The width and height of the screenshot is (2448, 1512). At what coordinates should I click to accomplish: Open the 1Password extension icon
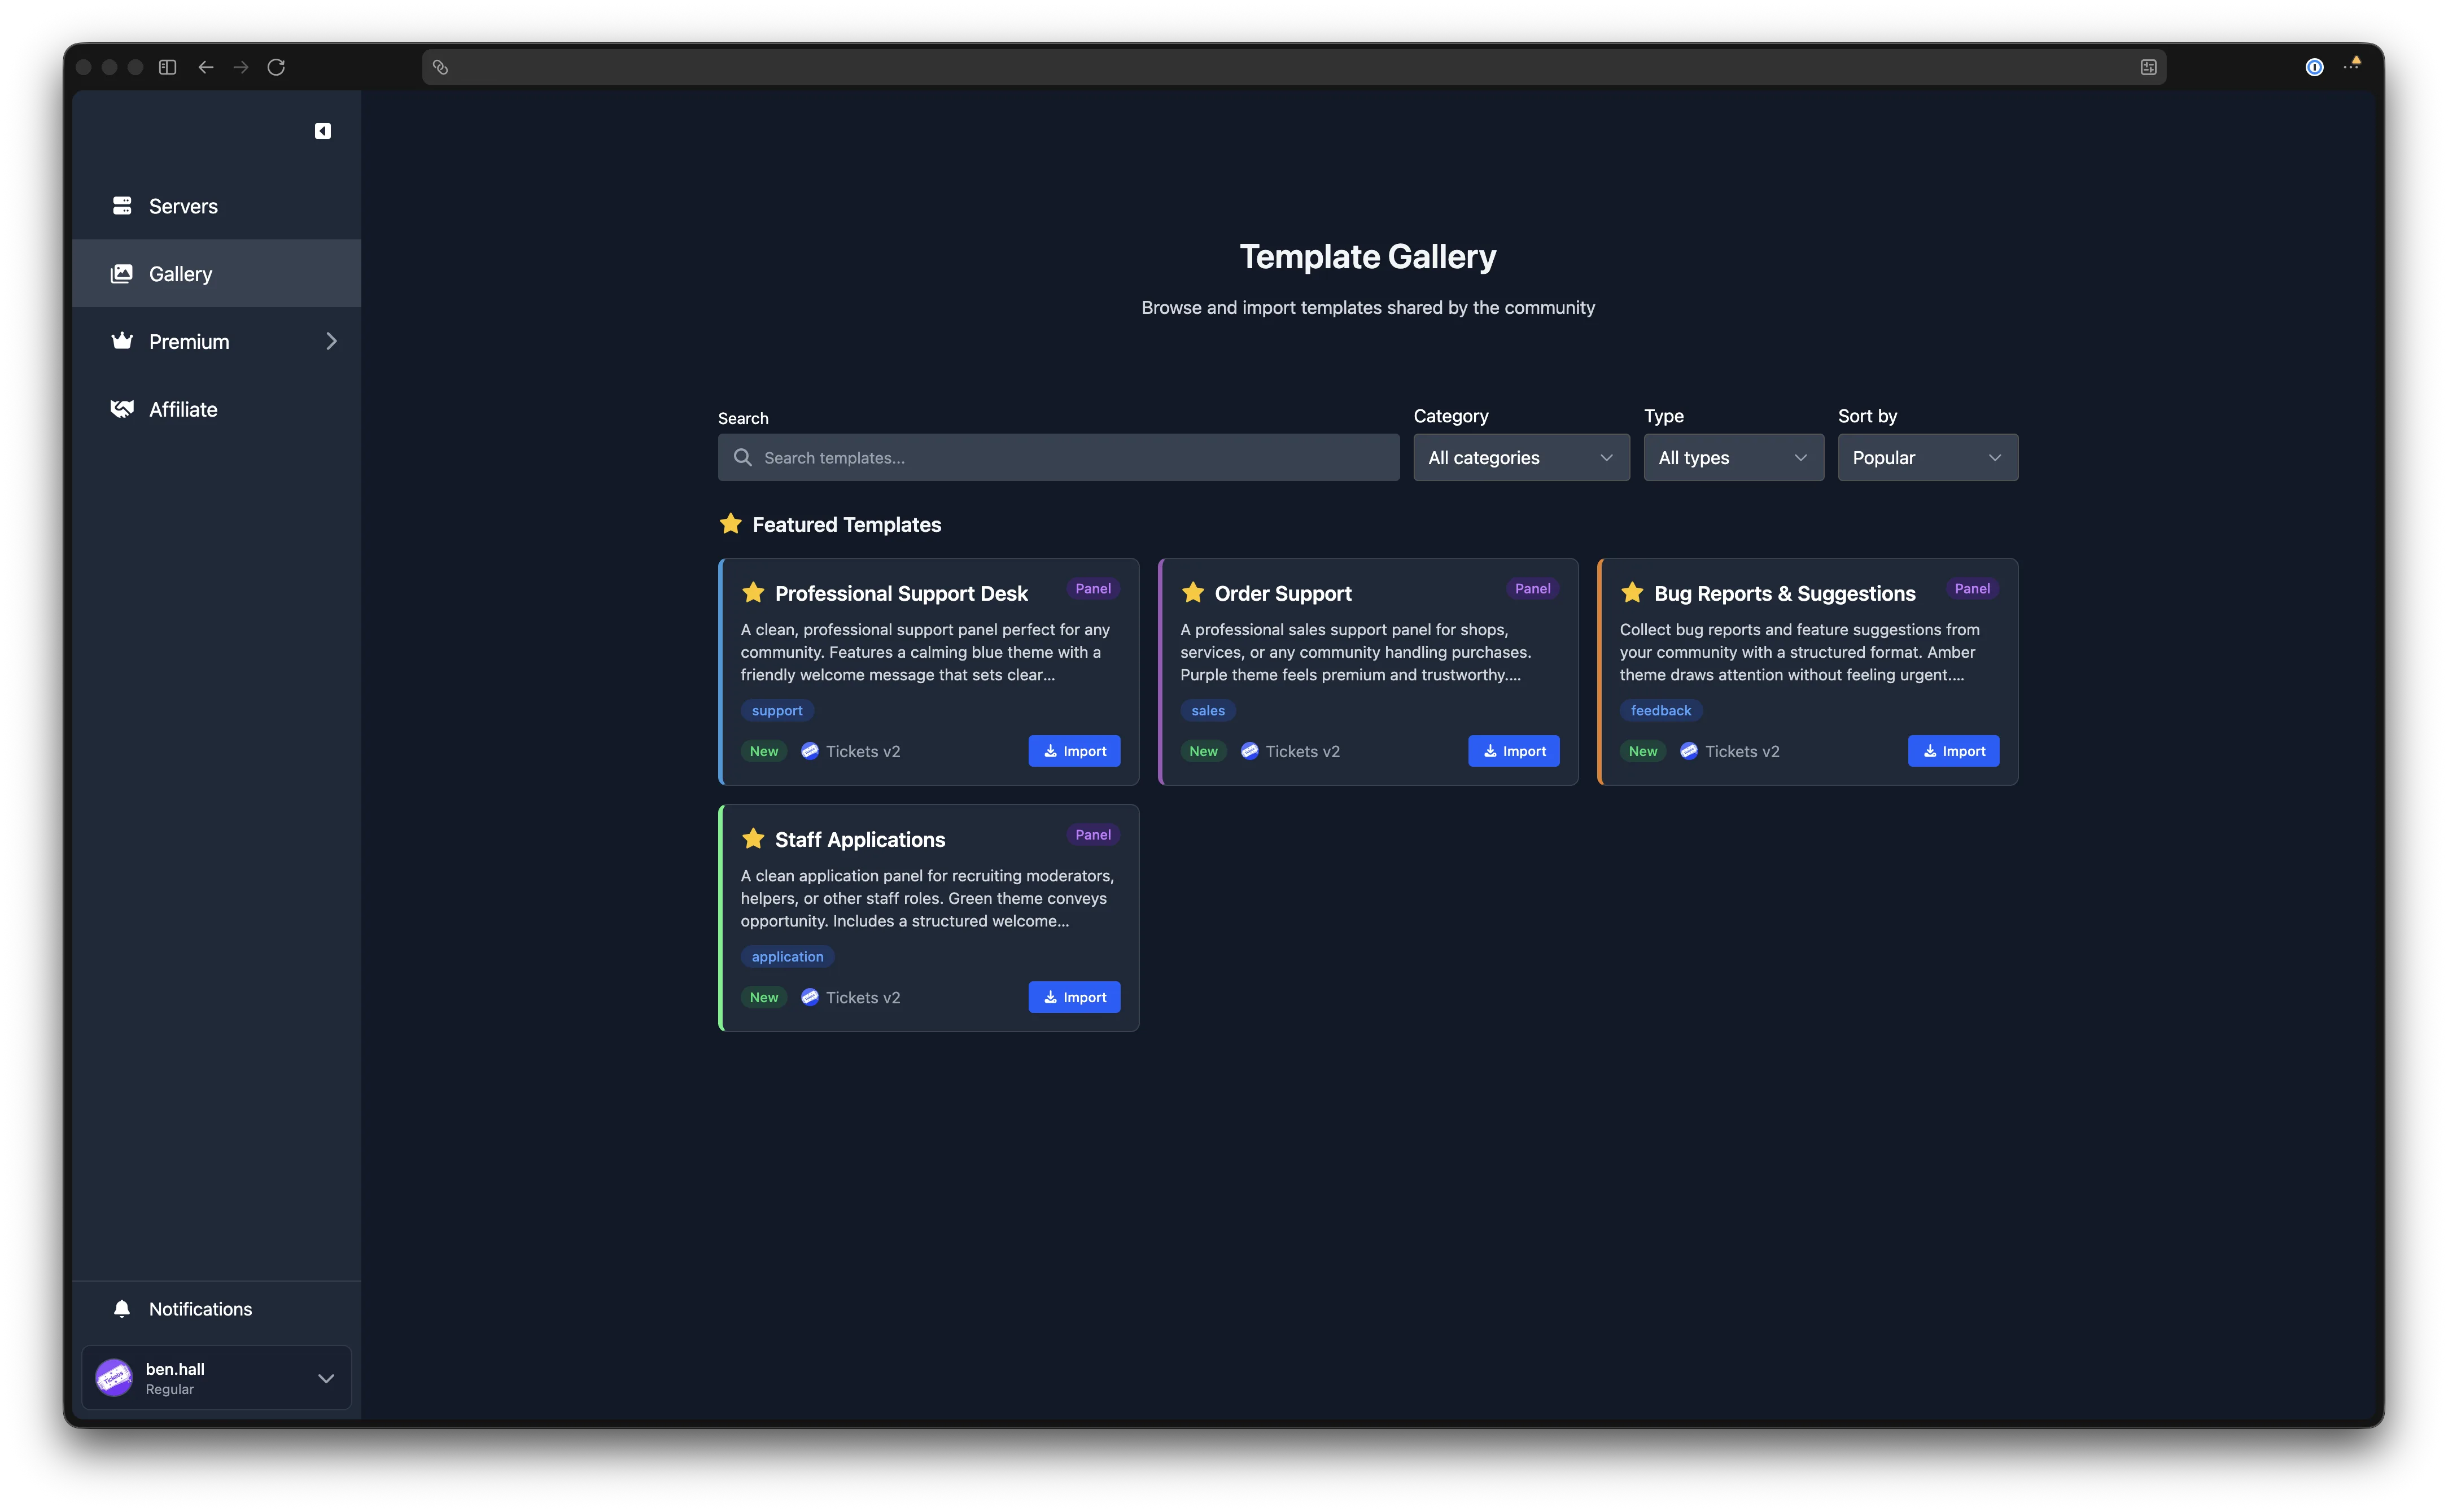[2314, 67]
